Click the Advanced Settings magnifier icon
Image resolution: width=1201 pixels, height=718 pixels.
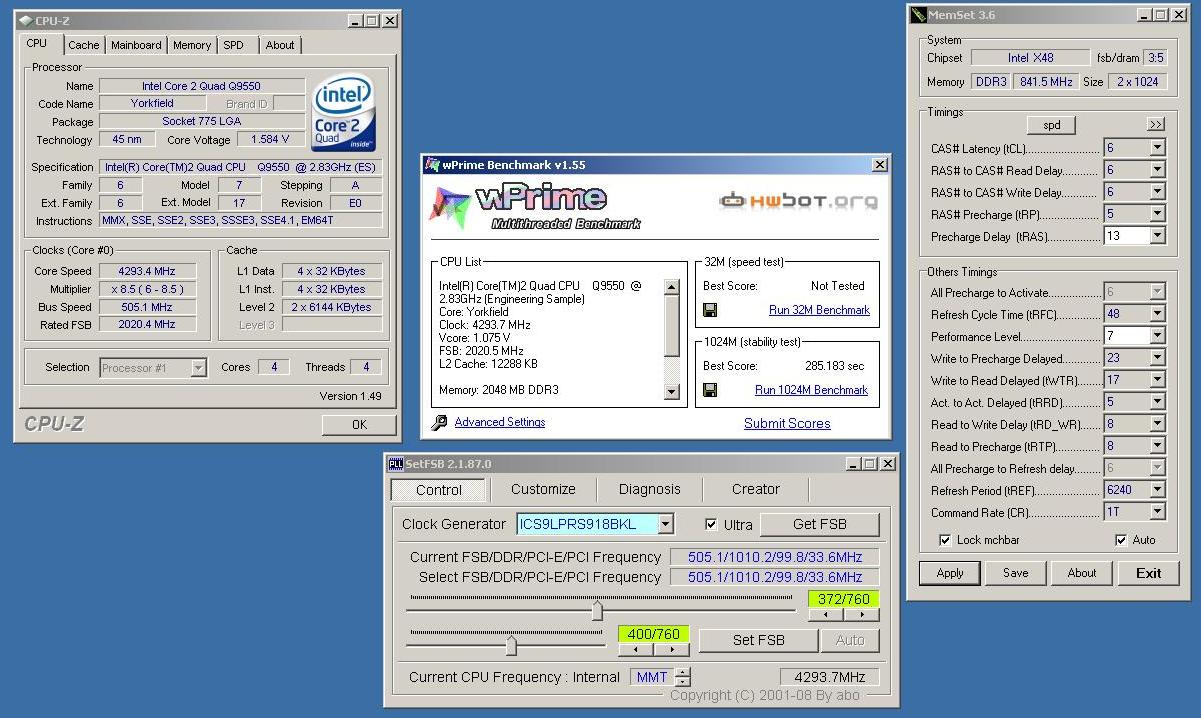(439, 423)
